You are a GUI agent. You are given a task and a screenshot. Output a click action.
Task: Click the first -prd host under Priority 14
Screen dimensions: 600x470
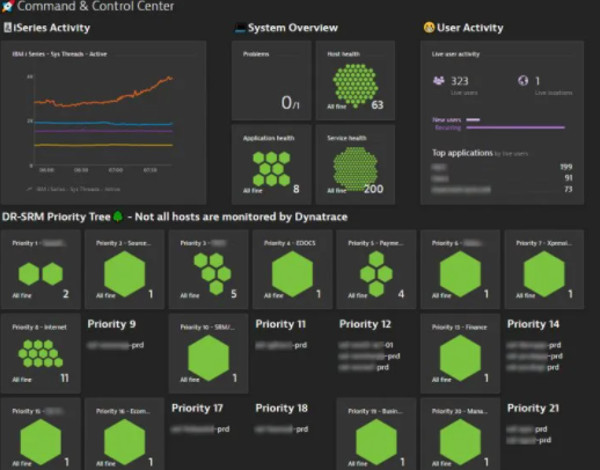tap(534, 345)
